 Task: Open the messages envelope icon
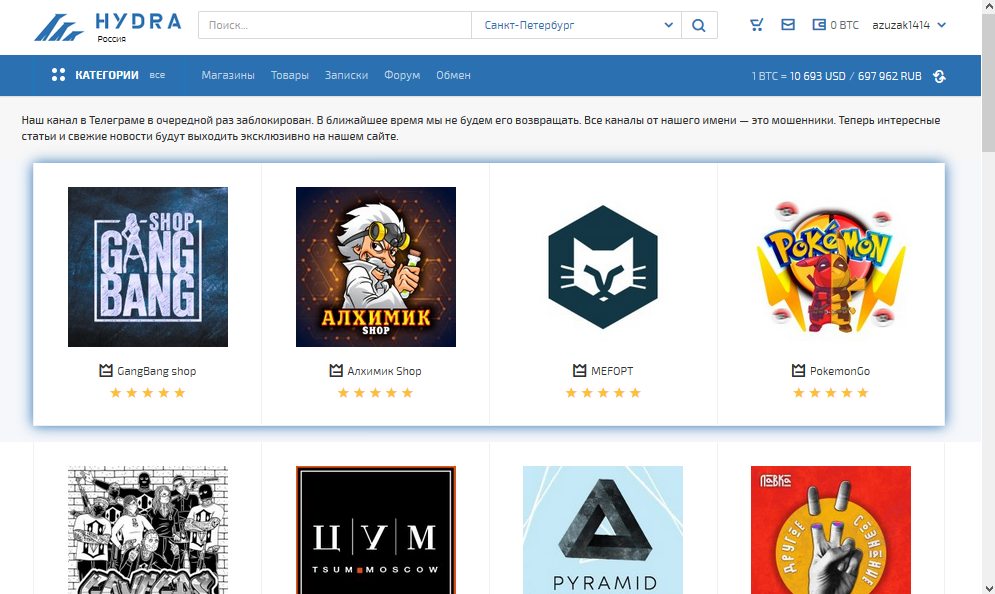point(787,25)
